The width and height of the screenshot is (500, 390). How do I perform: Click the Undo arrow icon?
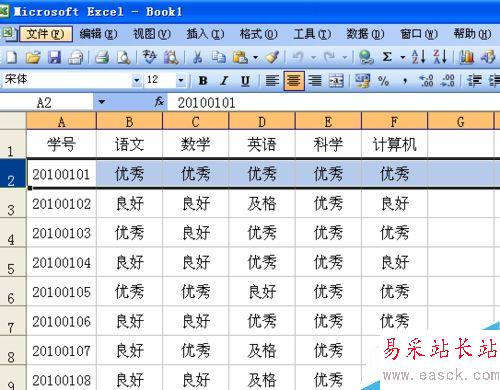(x=298, y=57)
